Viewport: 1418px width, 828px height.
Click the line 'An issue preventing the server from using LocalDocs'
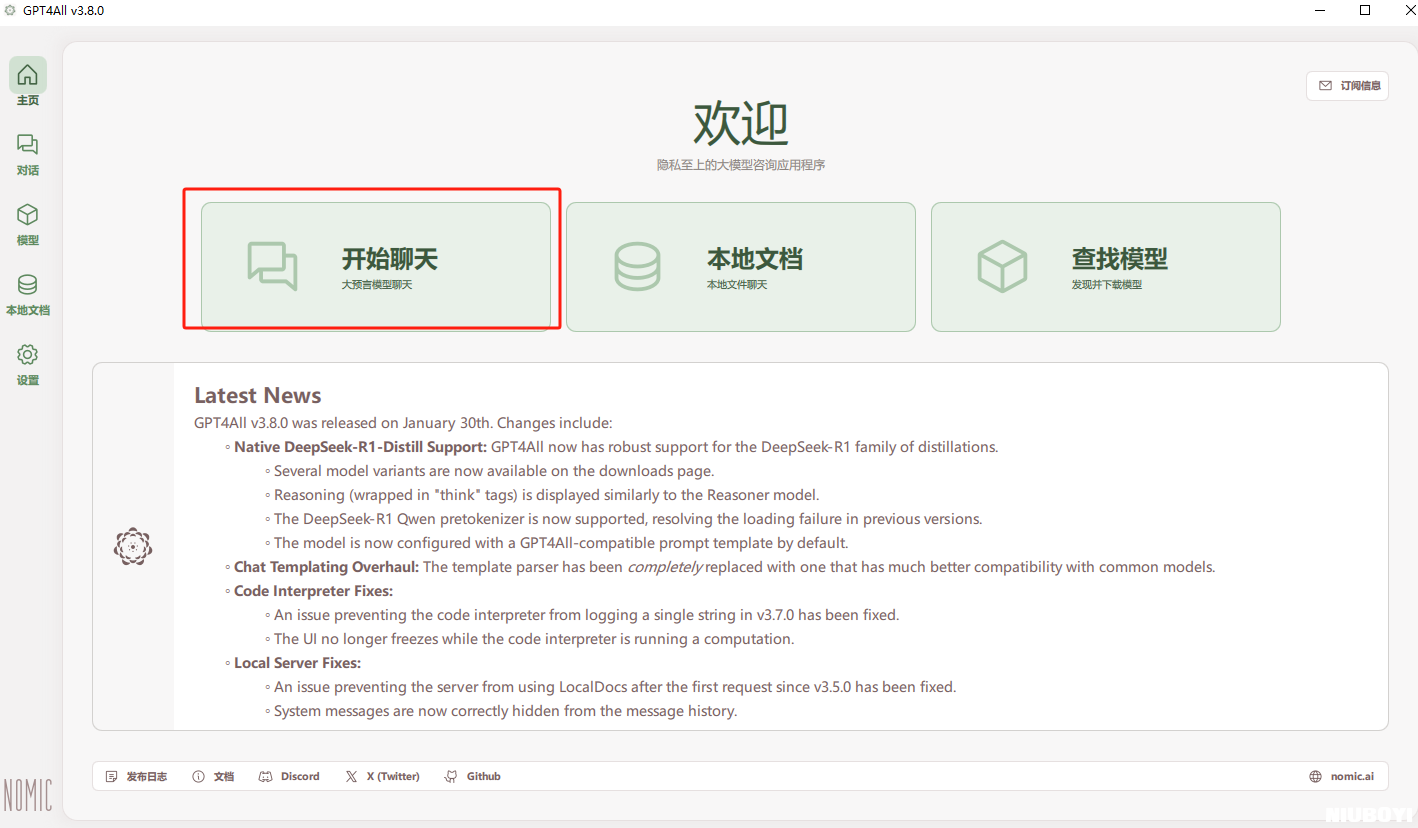pos(615,687)
